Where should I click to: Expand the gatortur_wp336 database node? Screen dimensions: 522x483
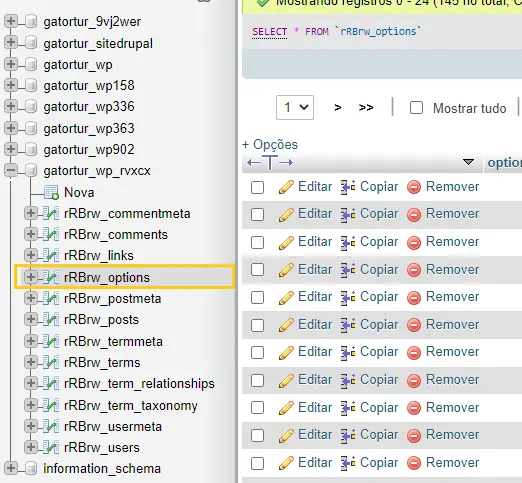tap(11, 107)
